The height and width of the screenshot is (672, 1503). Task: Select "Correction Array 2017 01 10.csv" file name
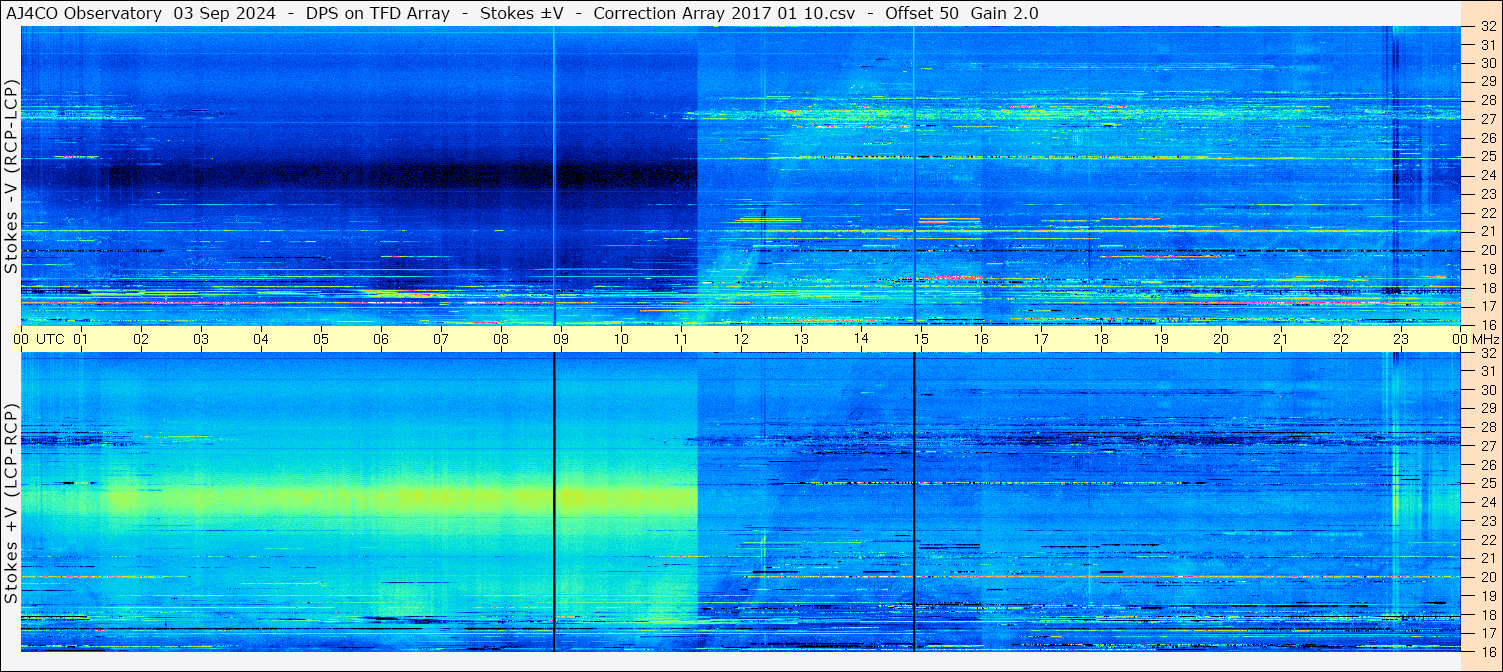tap(724, 13)
